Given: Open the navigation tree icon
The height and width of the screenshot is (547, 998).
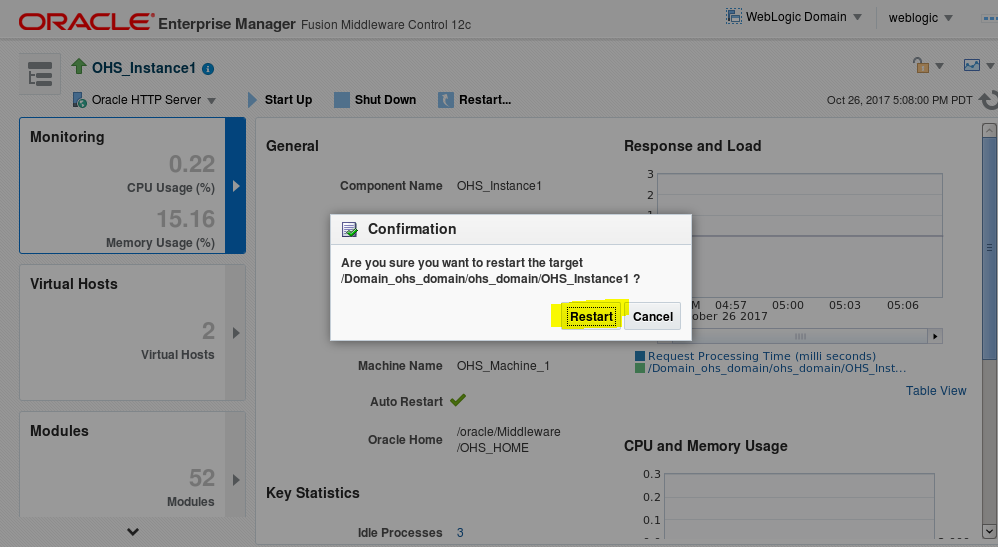Looking at the screenshot, I should 40,74.
